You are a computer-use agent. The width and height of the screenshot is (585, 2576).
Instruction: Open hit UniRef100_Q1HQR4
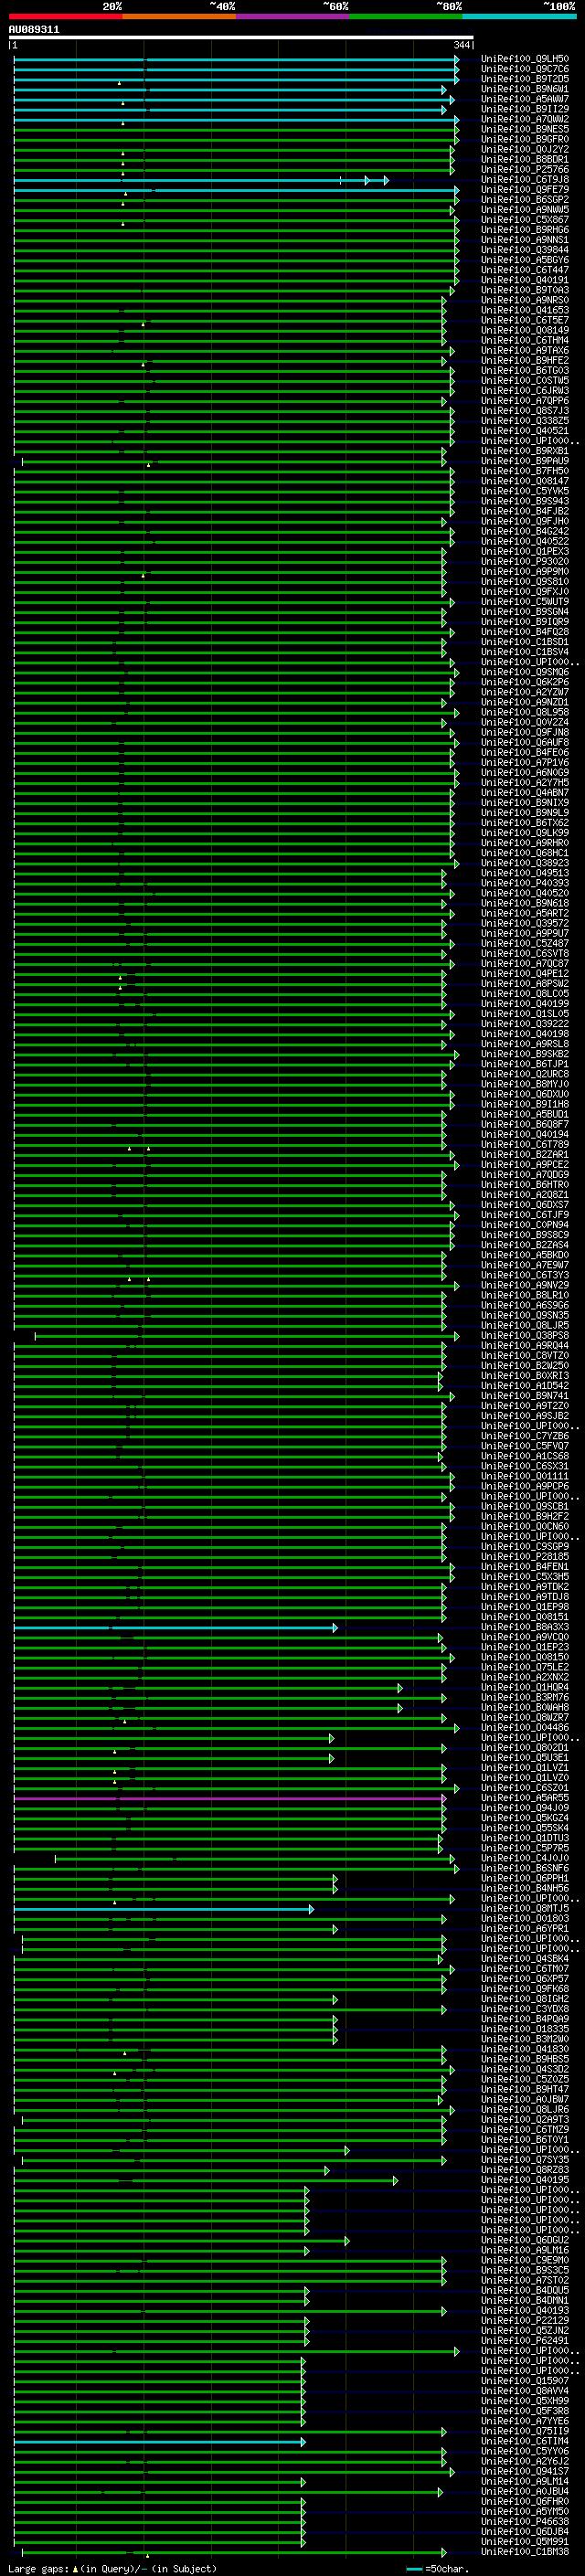(525, 1689)
